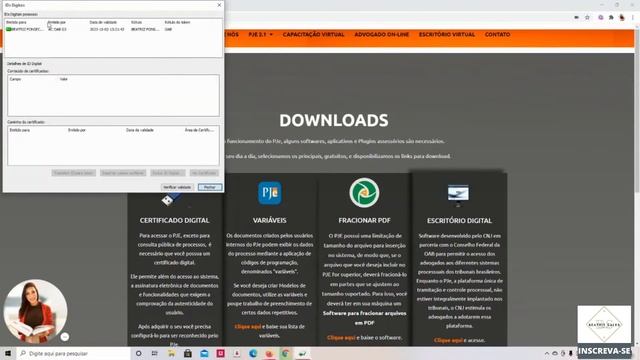Screen dimensions: 640x360
Task: Close the IDs Digitais dialog window
Action: coord(219,5)
